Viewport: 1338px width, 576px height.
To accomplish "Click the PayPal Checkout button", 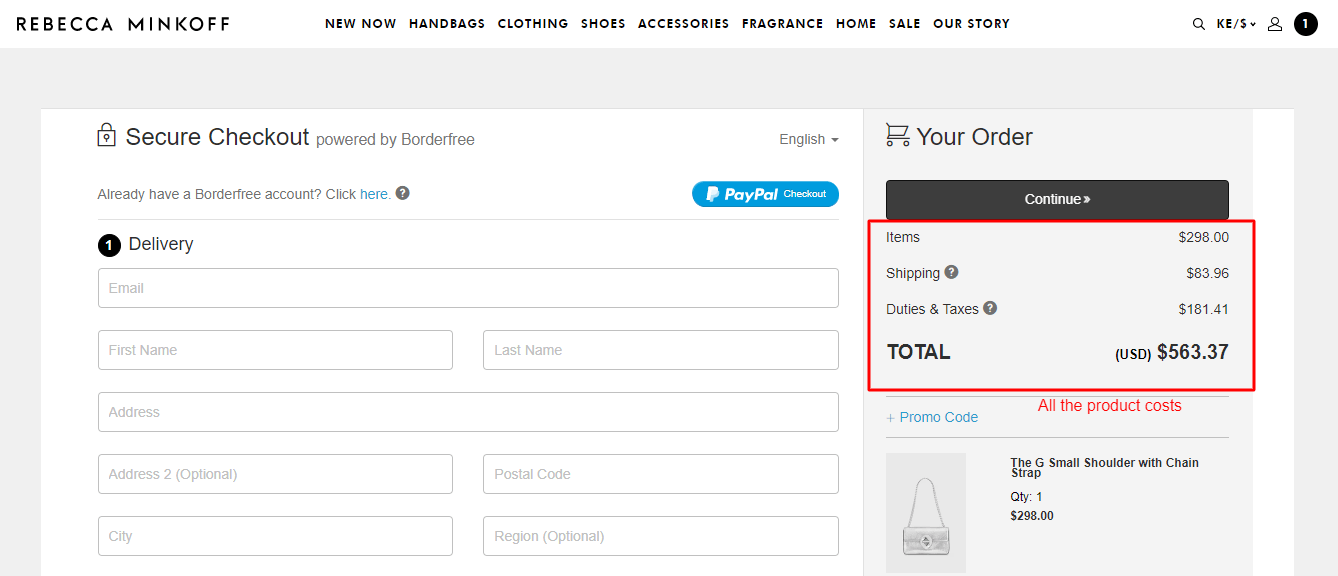I will pyautogui.click(x=765, y=194).
